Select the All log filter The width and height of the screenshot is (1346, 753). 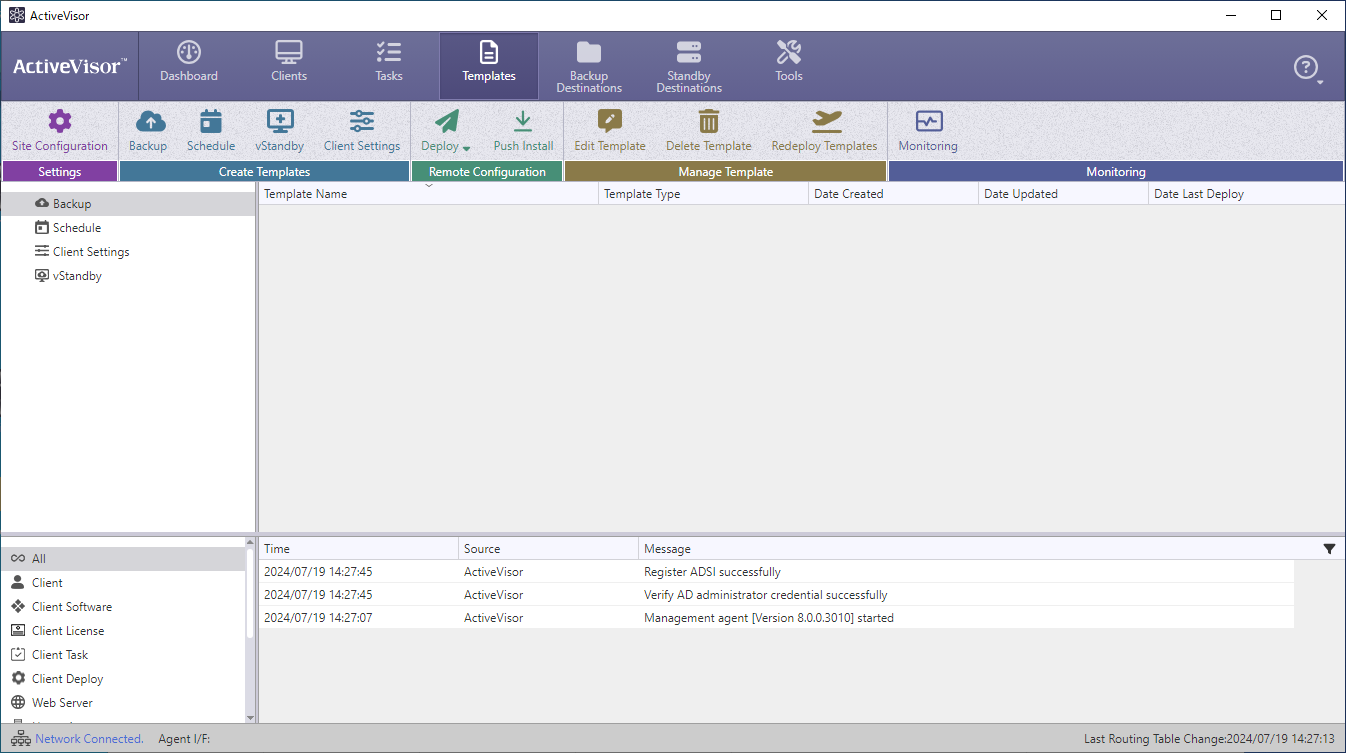coord(122,559)
